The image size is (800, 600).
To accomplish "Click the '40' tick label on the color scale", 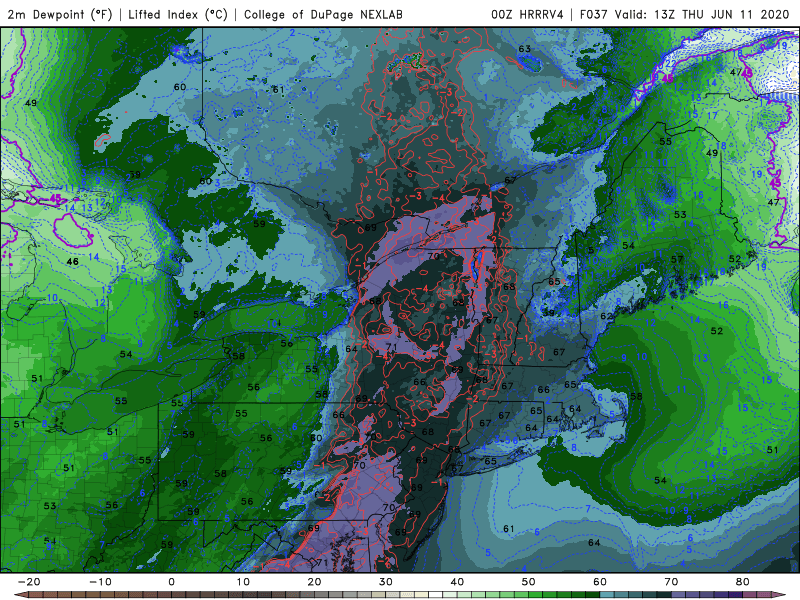I will [457, 582].
